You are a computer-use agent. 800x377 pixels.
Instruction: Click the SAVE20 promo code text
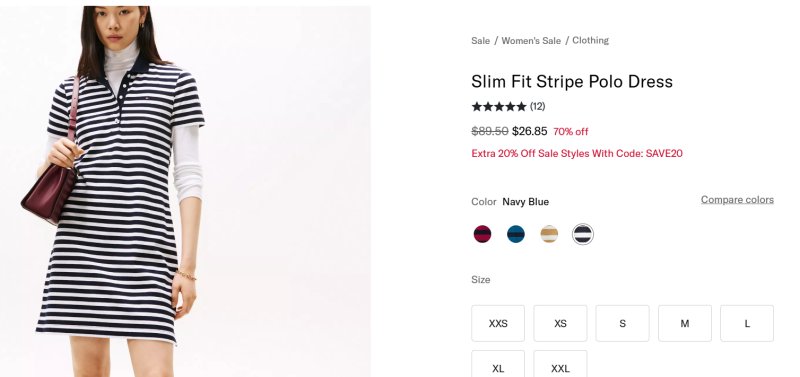tap(664, 154)
